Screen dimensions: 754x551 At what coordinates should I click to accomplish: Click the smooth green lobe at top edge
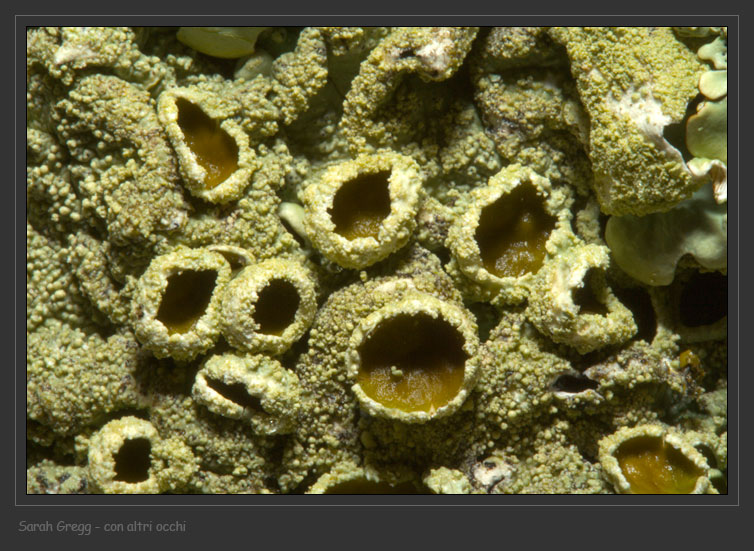click(x=220, y=41)
